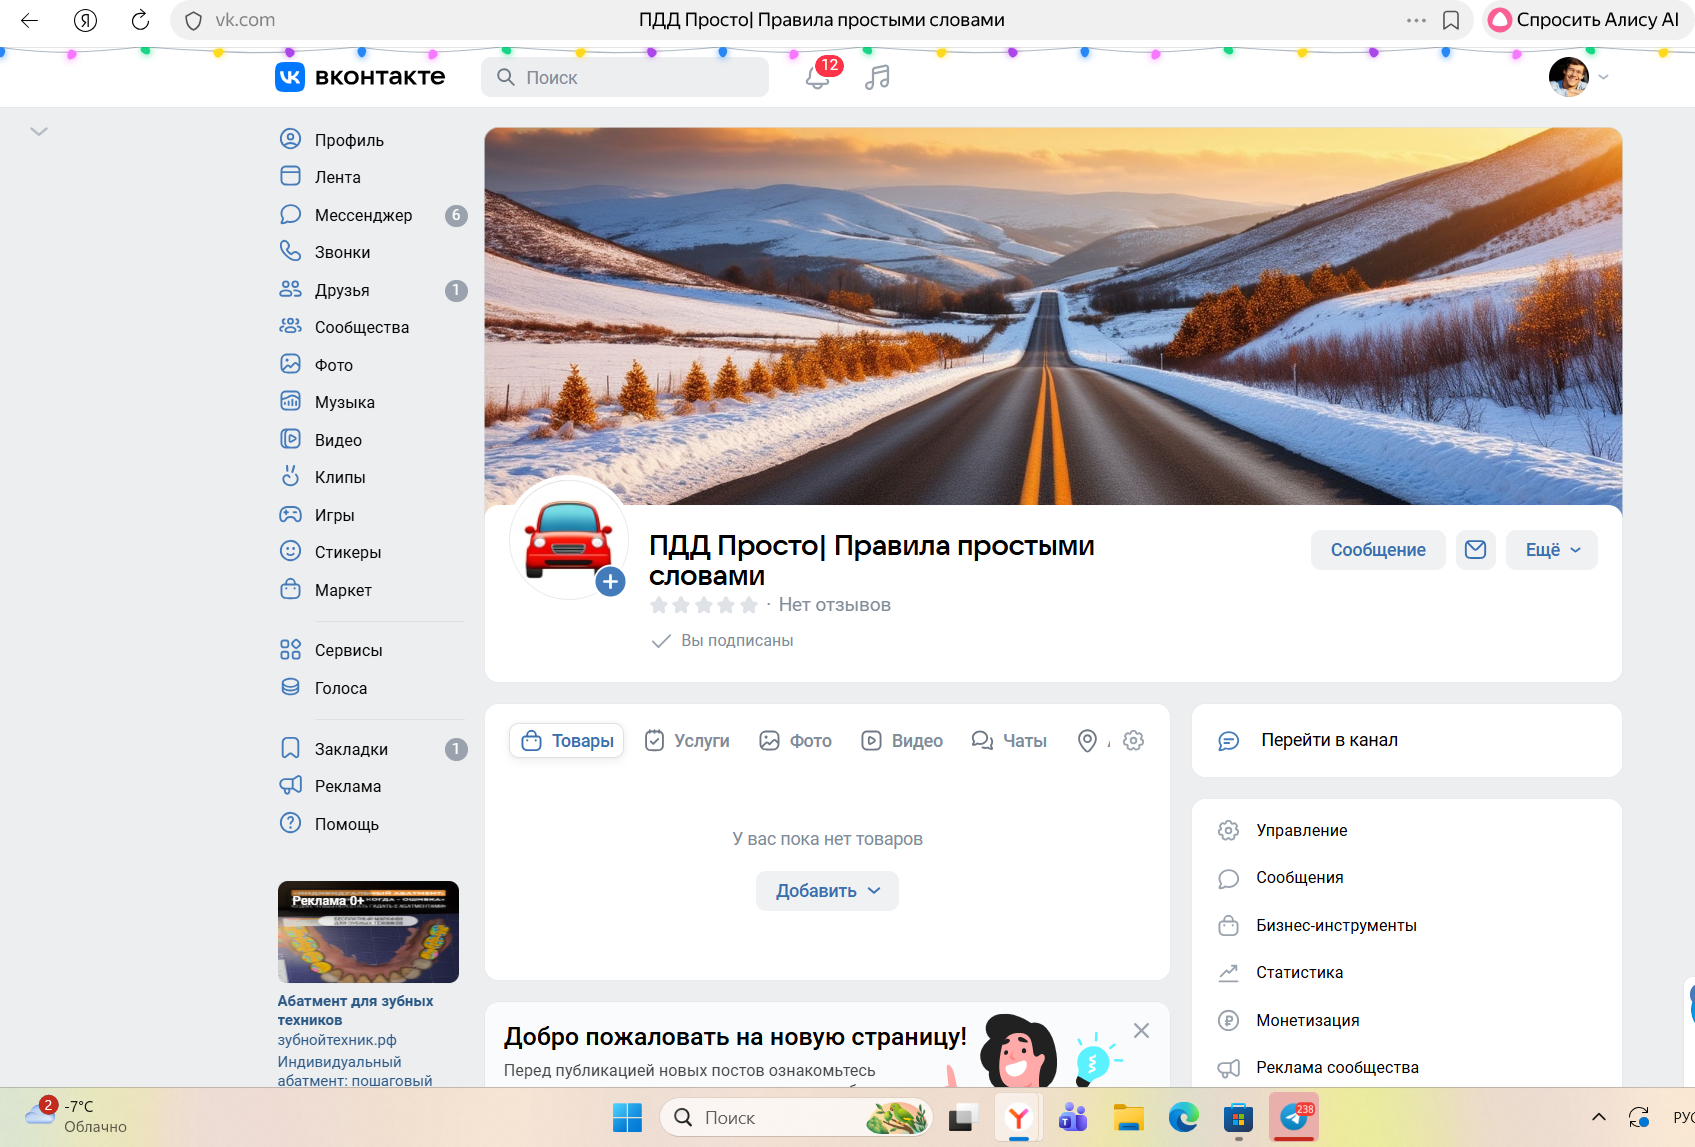Open the VK music player icon
The width and height of the screenshot is (1695, 1147).
pos(877,78)
